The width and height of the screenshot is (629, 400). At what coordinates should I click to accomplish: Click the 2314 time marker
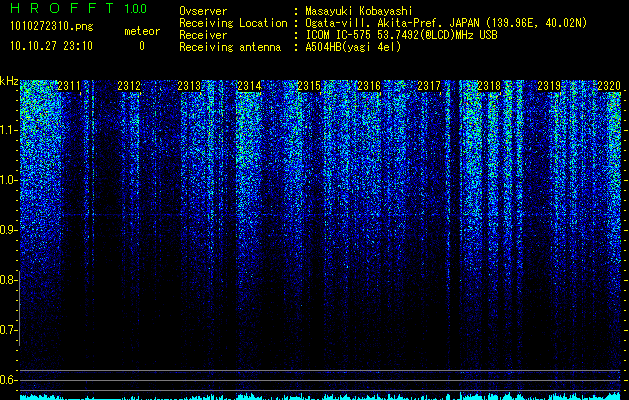[249, 86]
